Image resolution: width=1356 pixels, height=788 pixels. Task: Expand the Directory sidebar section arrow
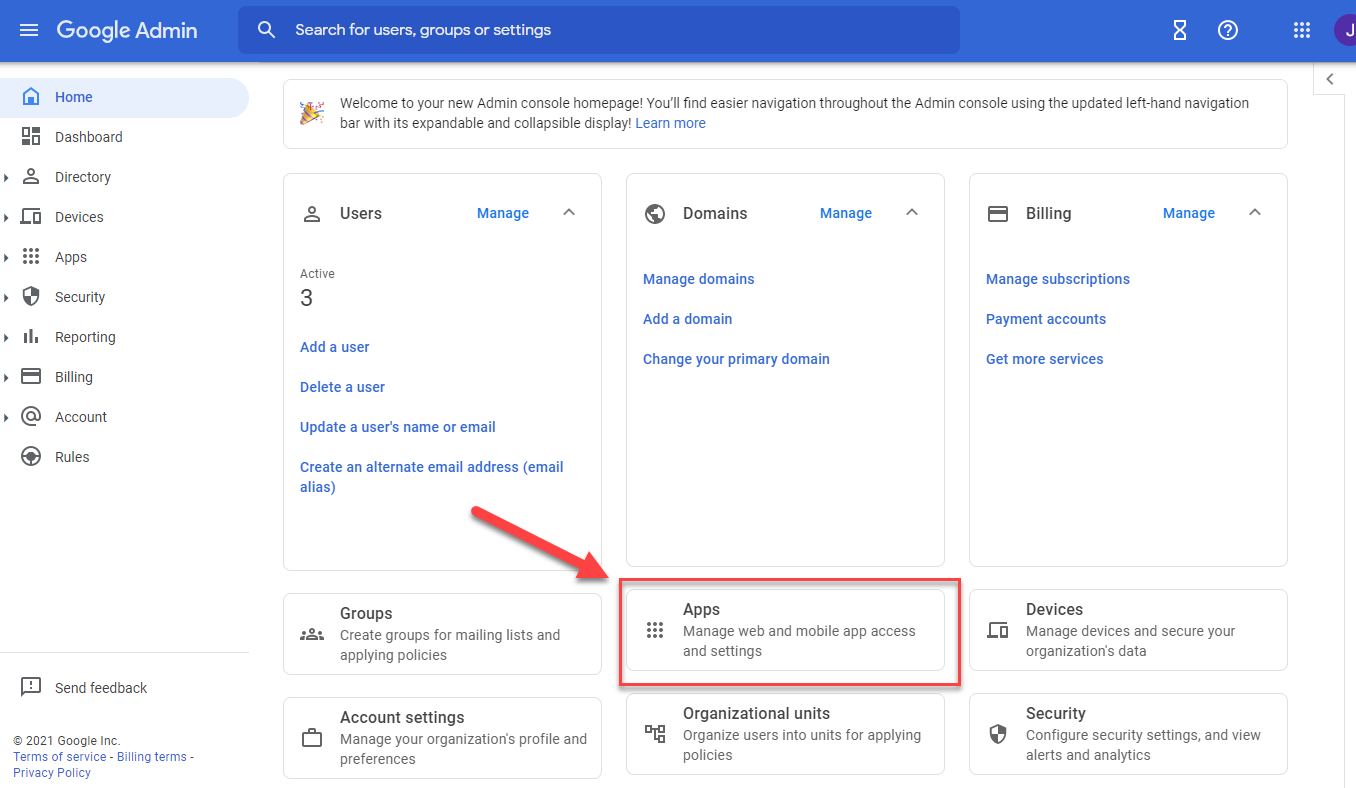coord(6,178)
